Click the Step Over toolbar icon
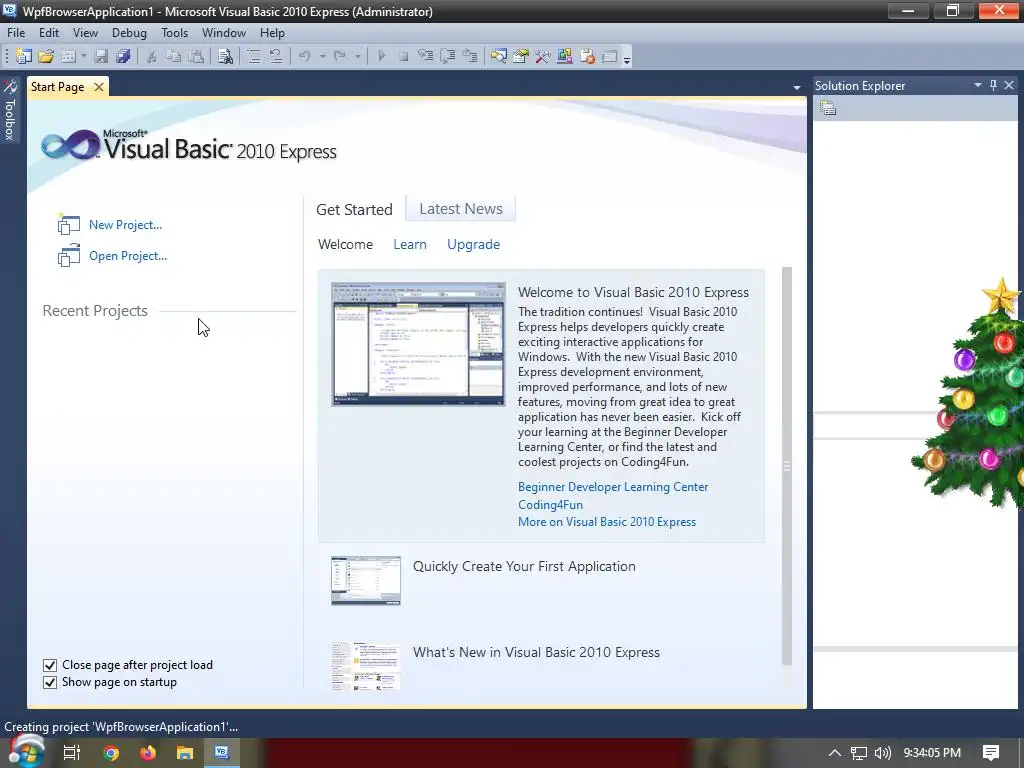 (x=448, y=56)
